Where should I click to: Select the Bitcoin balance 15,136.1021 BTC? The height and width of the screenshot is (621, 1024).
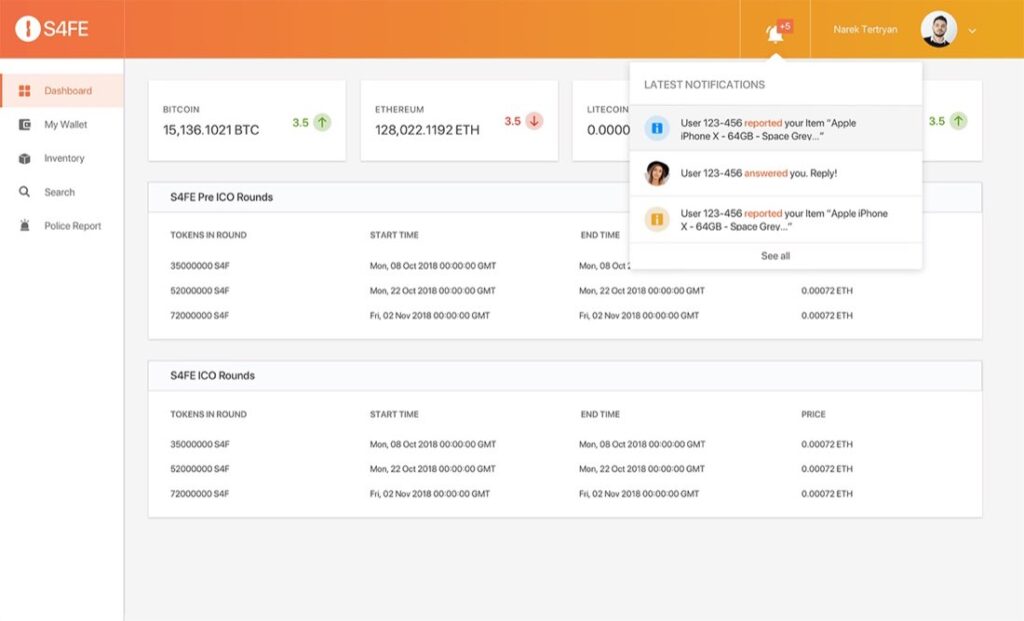pyautogui.click(x=211, y=130)
